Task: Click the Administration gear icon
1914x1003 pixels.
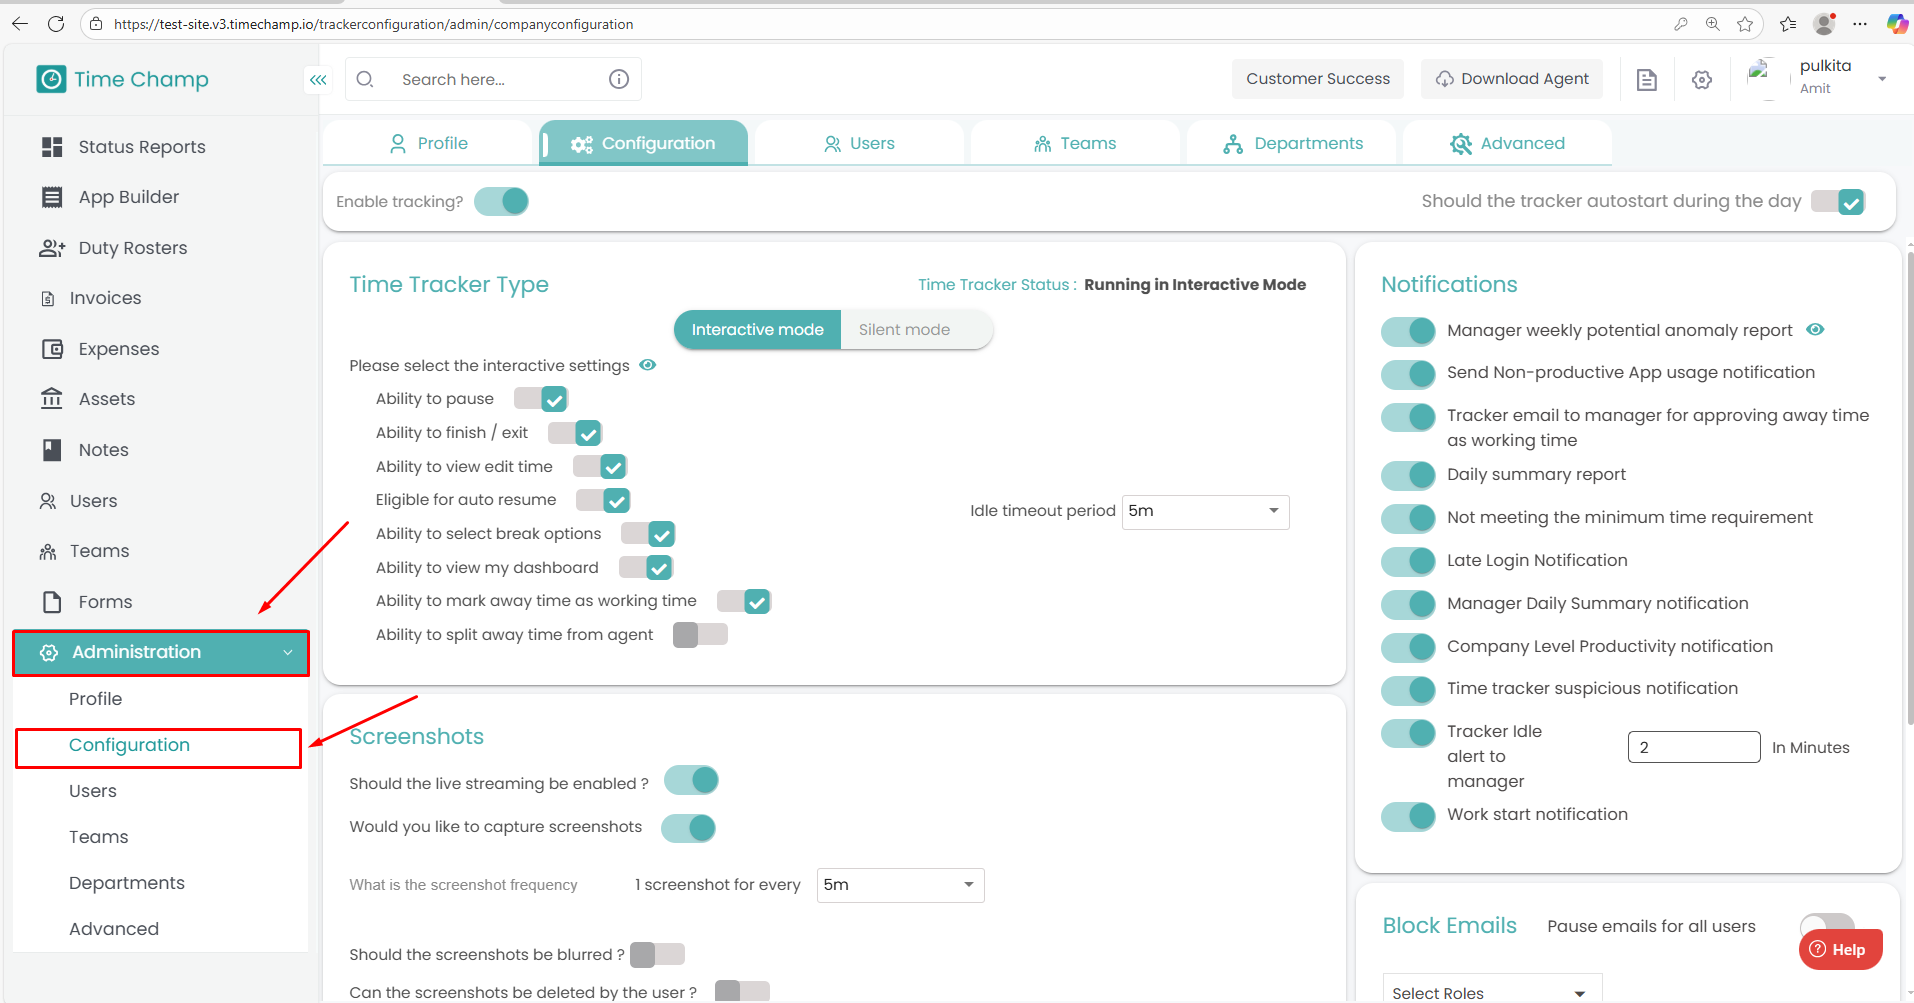Action: pyautogui.click(x=49, y=653)
